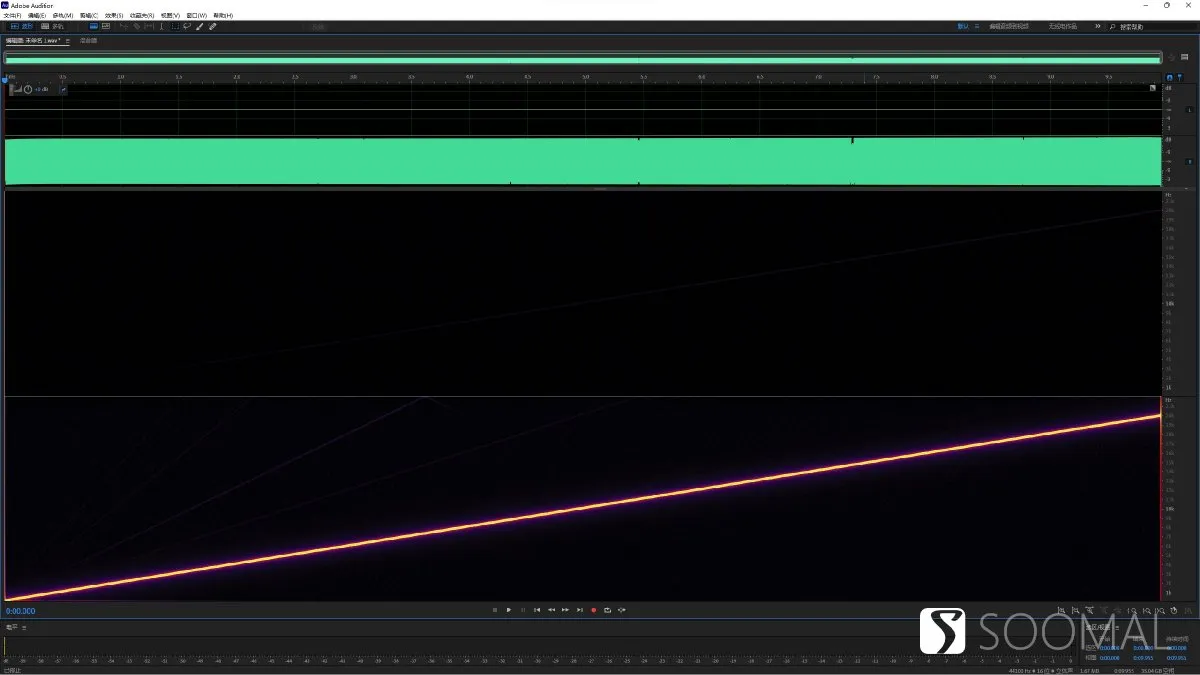Screen dimensions: 1200x675
Task: Select the edit audio to video workspace
Action: (1009, 26)
